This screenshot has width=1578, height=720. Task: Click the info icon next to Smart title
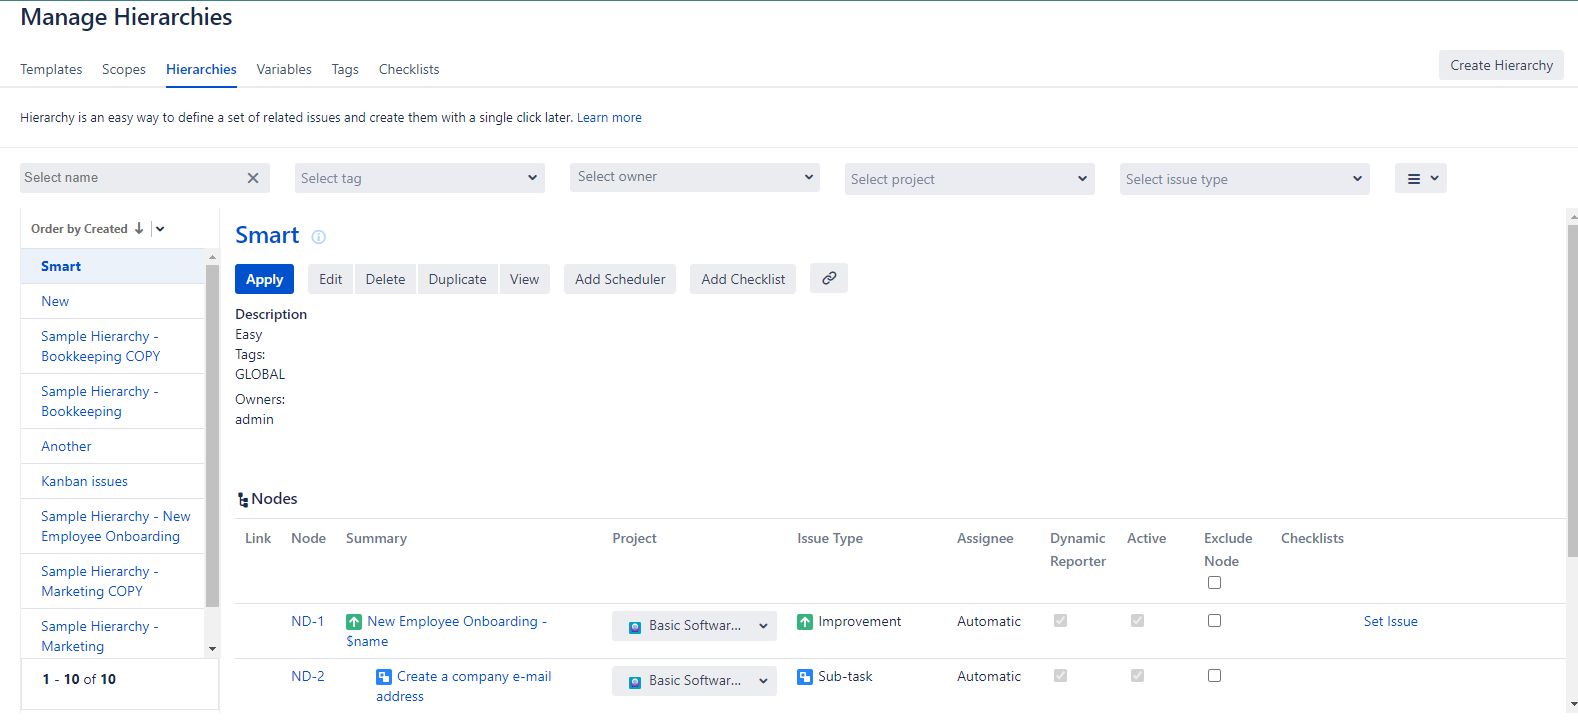(318, 237)
